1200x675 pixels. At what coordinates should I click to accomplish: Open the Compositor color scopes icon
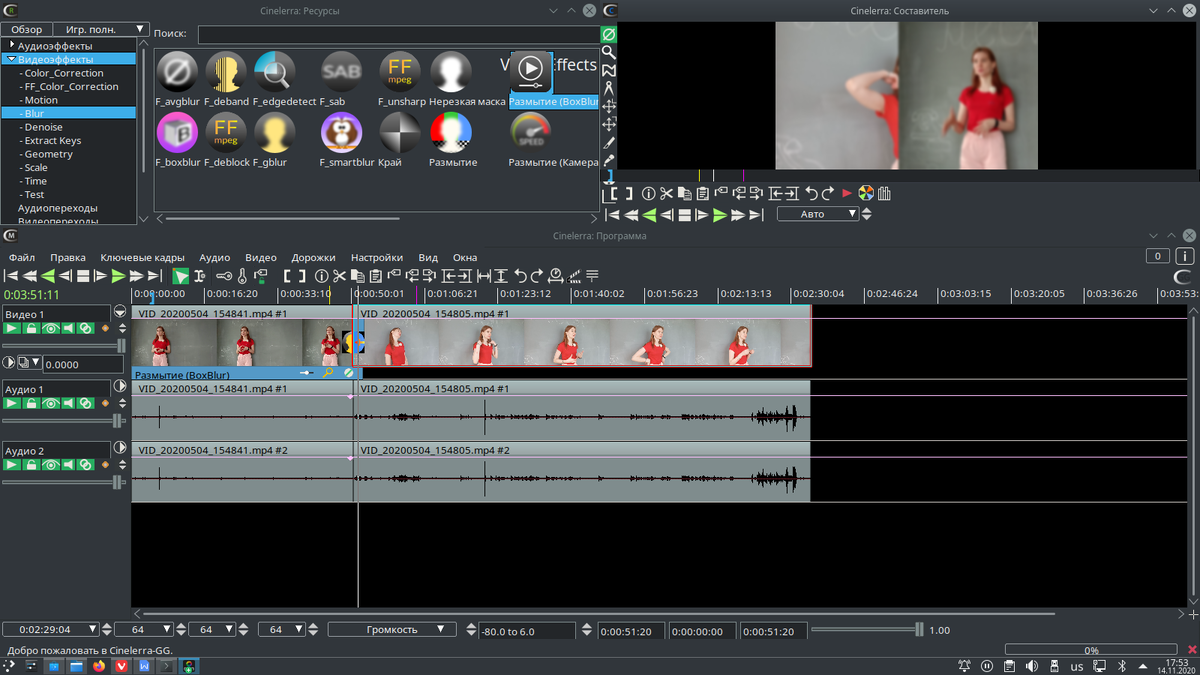pos(866,193)
